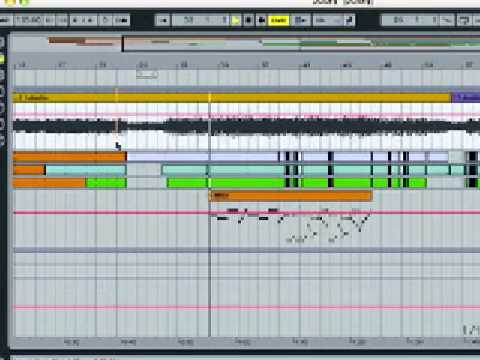
Task: Toggle the metronome in the control bar
Action: (x=121, y=20)
